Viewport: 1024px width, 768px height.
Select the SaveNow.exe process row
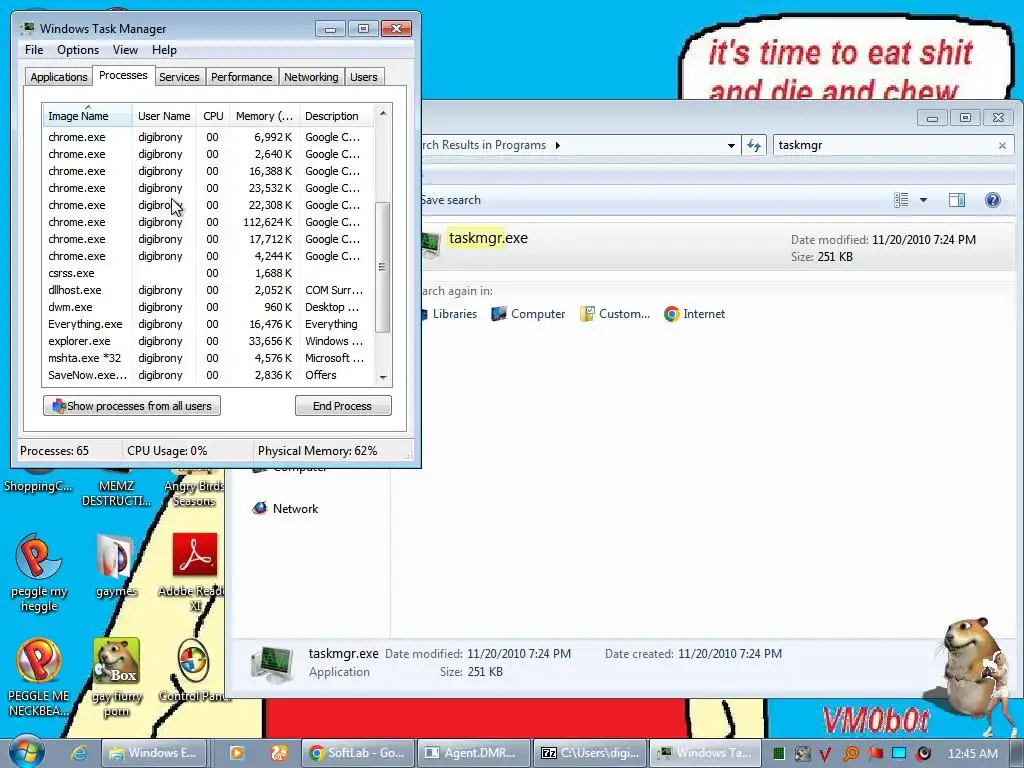coord(208,375)
